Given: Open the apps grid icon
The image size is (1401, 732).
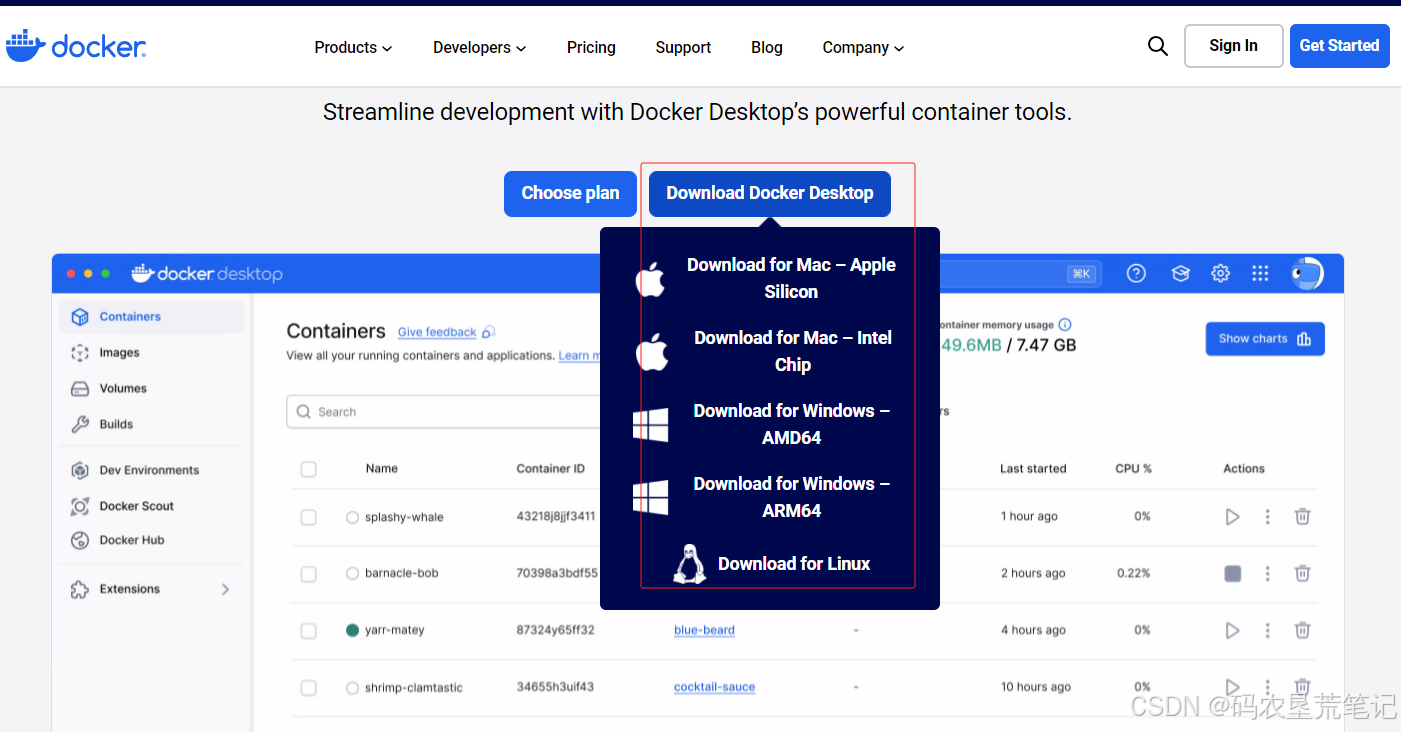Looking at the screenshot, I should [1260, 273].
